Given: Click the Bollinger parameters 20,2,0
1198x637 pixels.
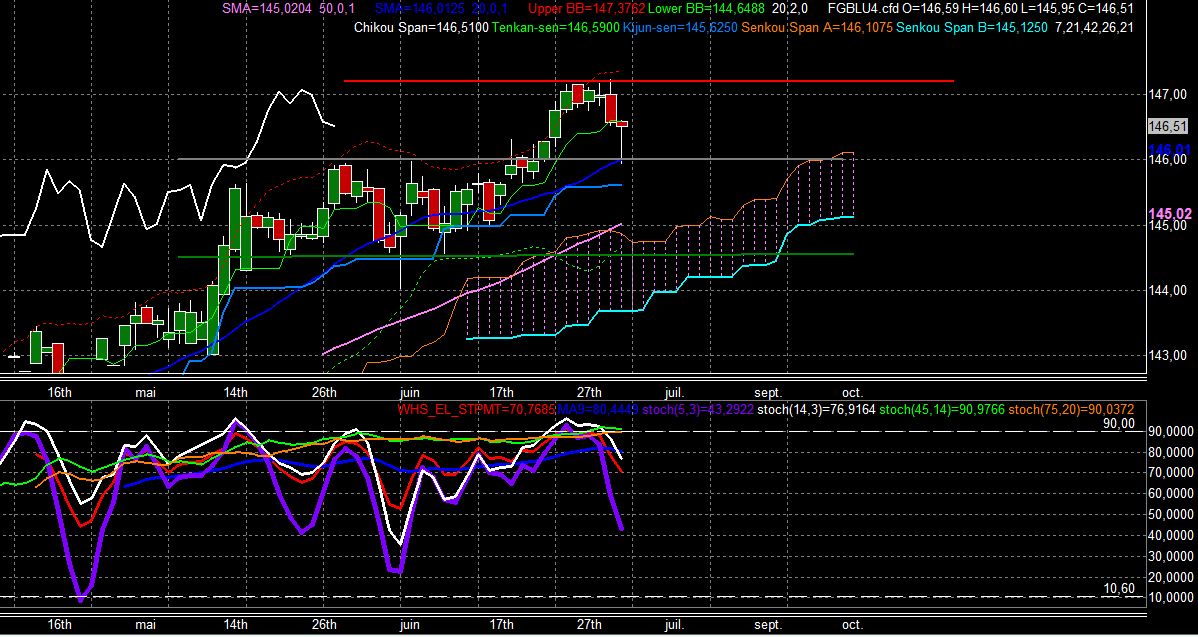Looking at the screenshot, I should point(792,9).
